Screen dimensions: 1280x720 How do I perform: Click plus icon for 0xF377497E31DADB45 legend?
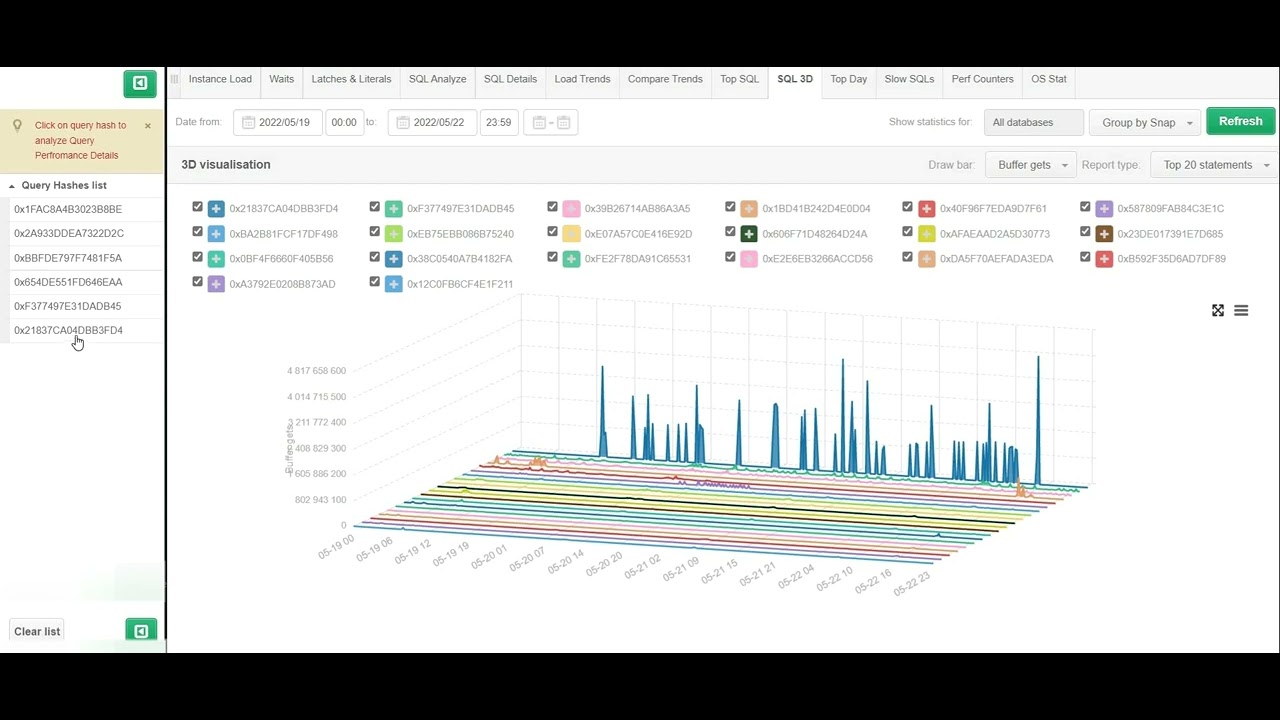(x=393, y=209)
